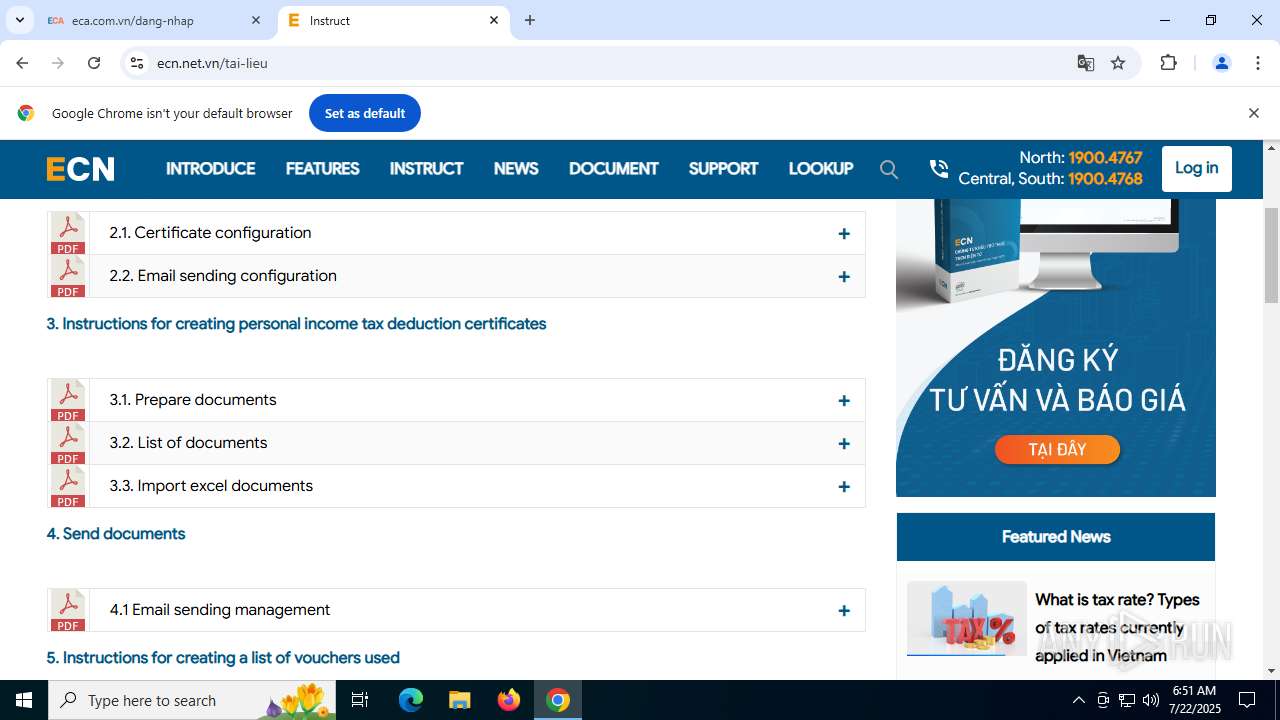
Task: Open the LOOKUP menu item
Action: click(820, 169)
